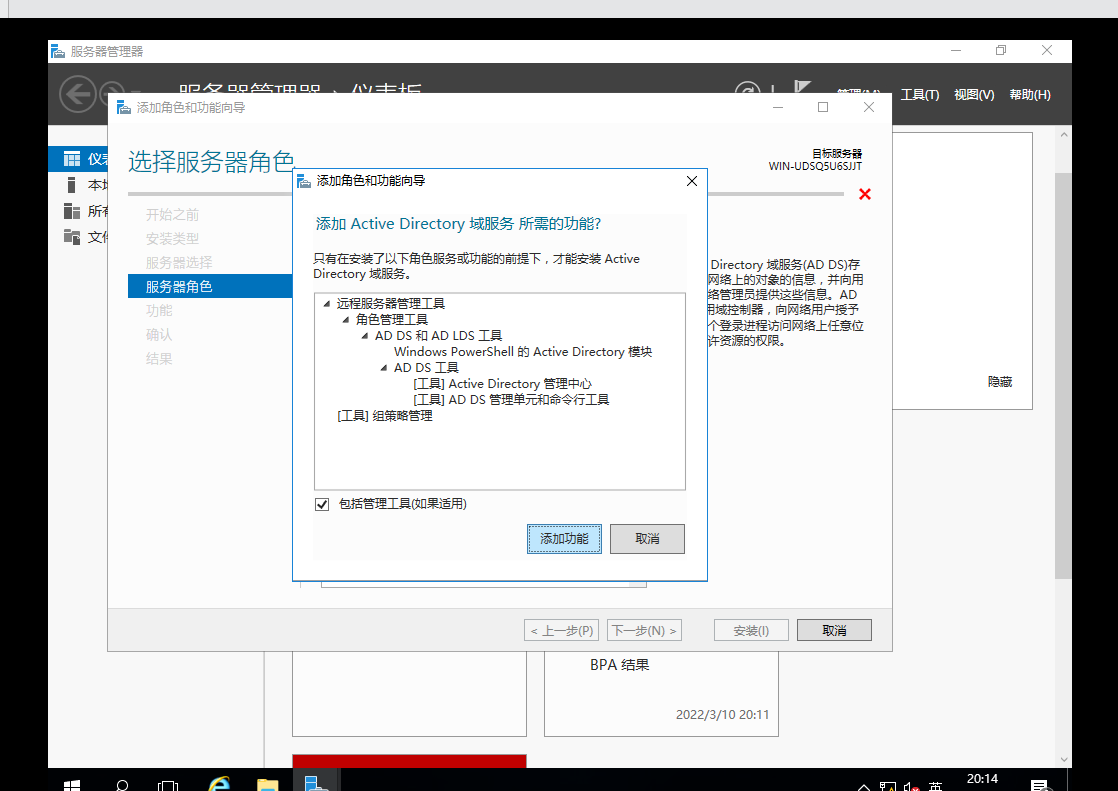Screen dimensions: 1118x791
Task: Click the 安装(I) button
Action: (751, 631)
